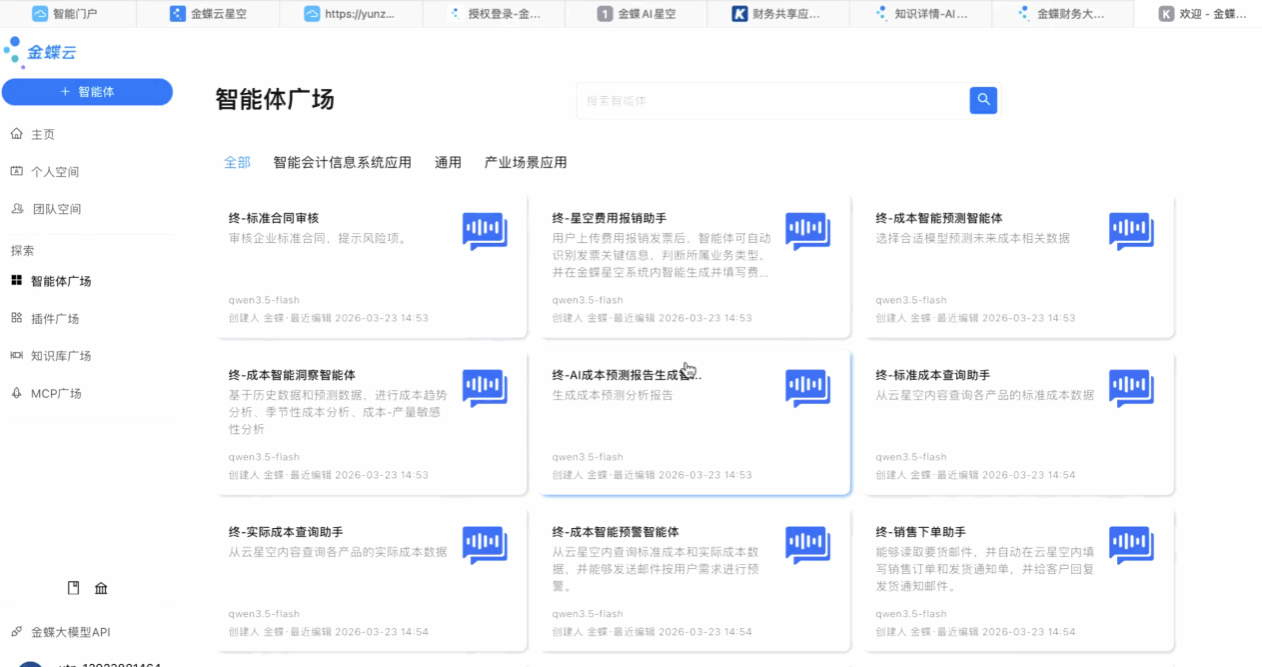Select the 全部 filter tab
Screen dimensions: 1262x667
pos(237,161)
